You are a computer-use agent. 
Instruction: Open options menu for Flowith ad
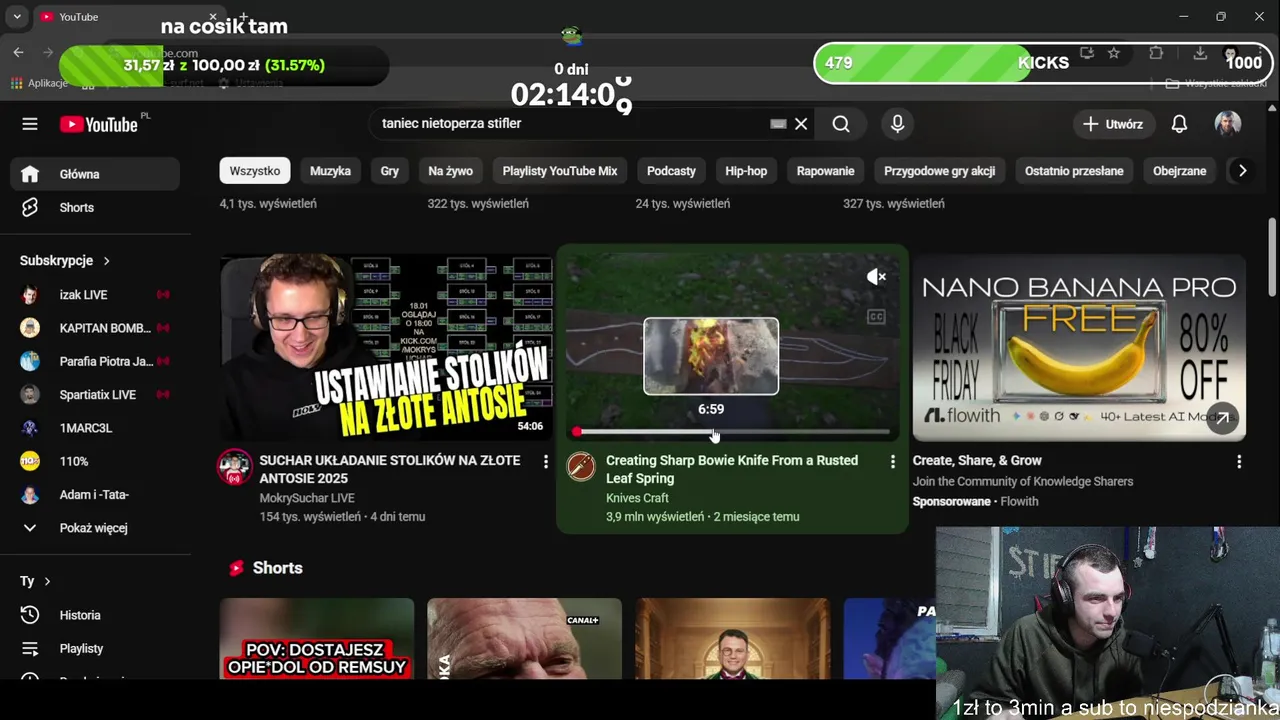click(1239, 461)
